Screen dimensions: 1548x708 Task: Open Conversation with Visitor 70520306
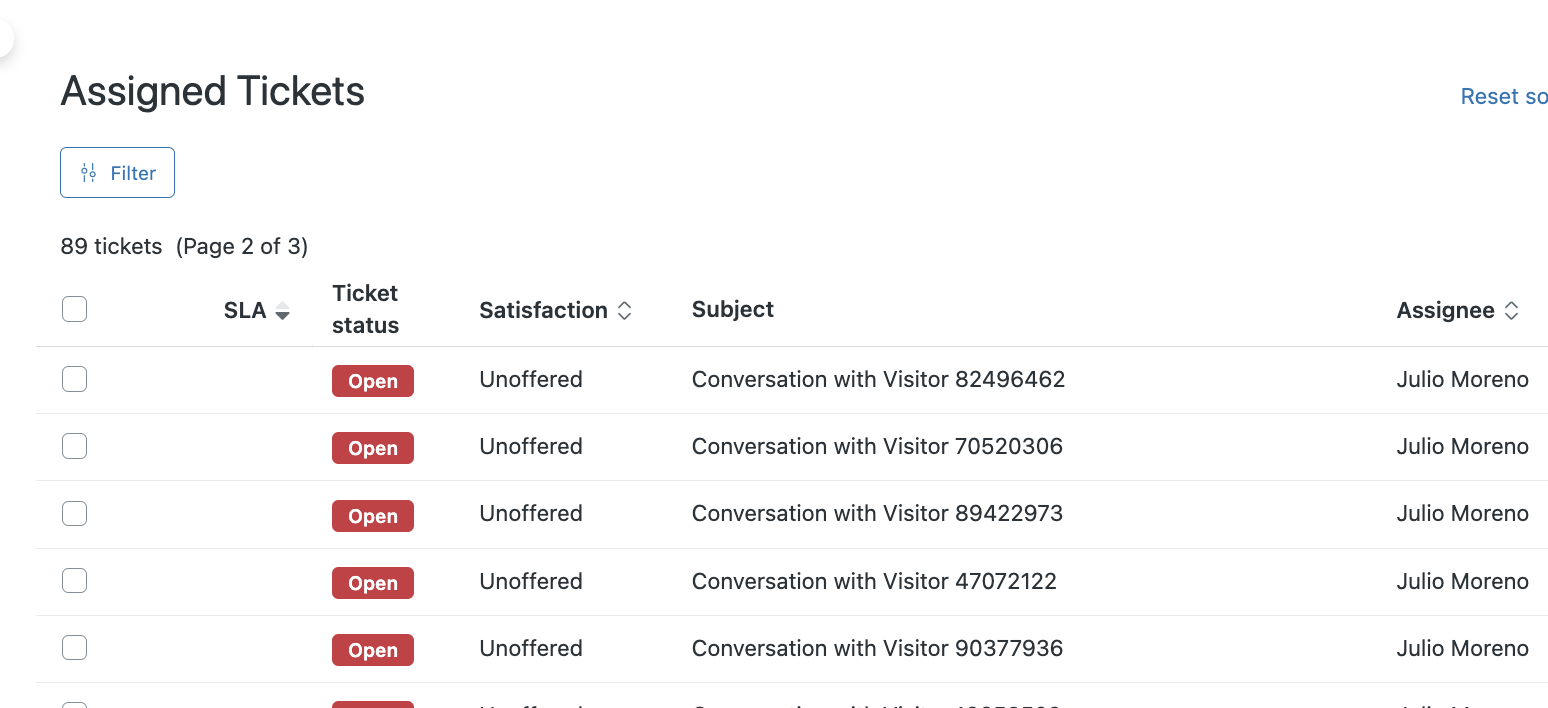point(877,446)
